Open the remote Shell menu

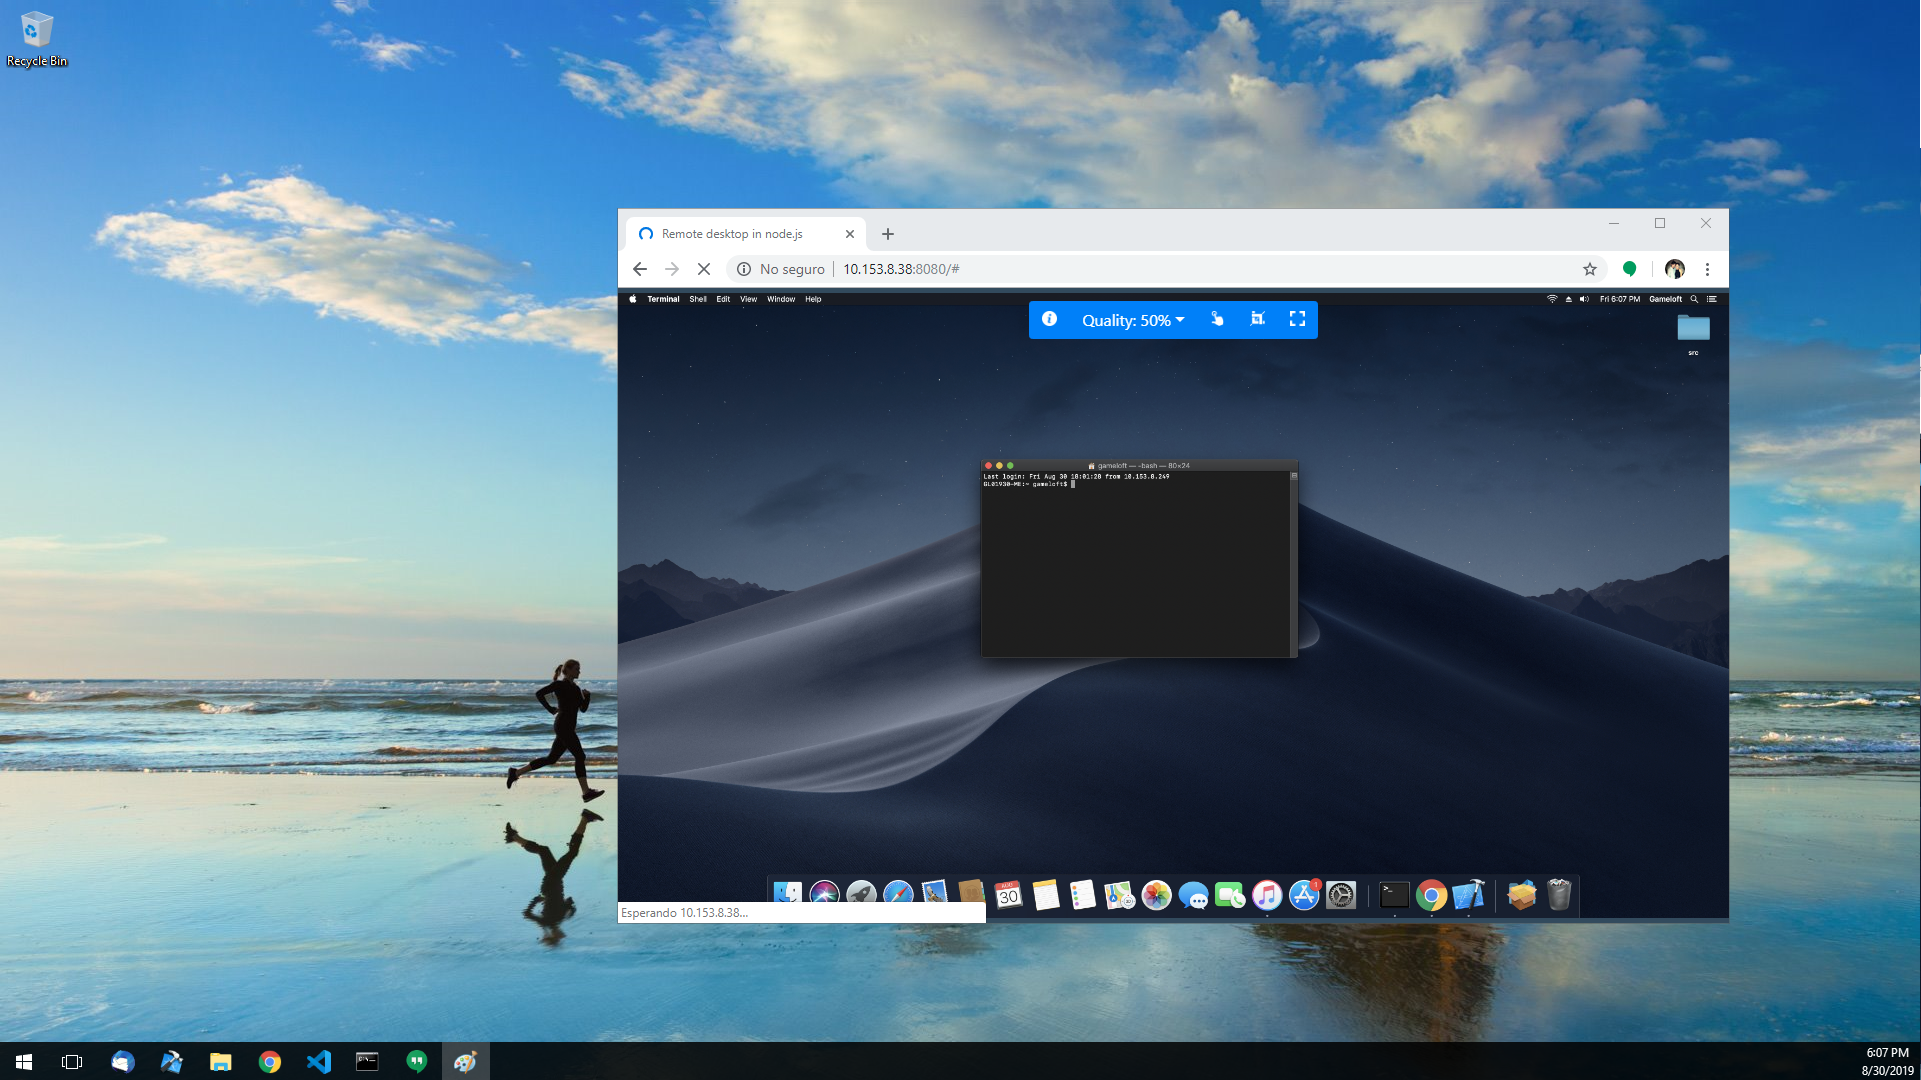pyautogui.click(x=697, y=299)
